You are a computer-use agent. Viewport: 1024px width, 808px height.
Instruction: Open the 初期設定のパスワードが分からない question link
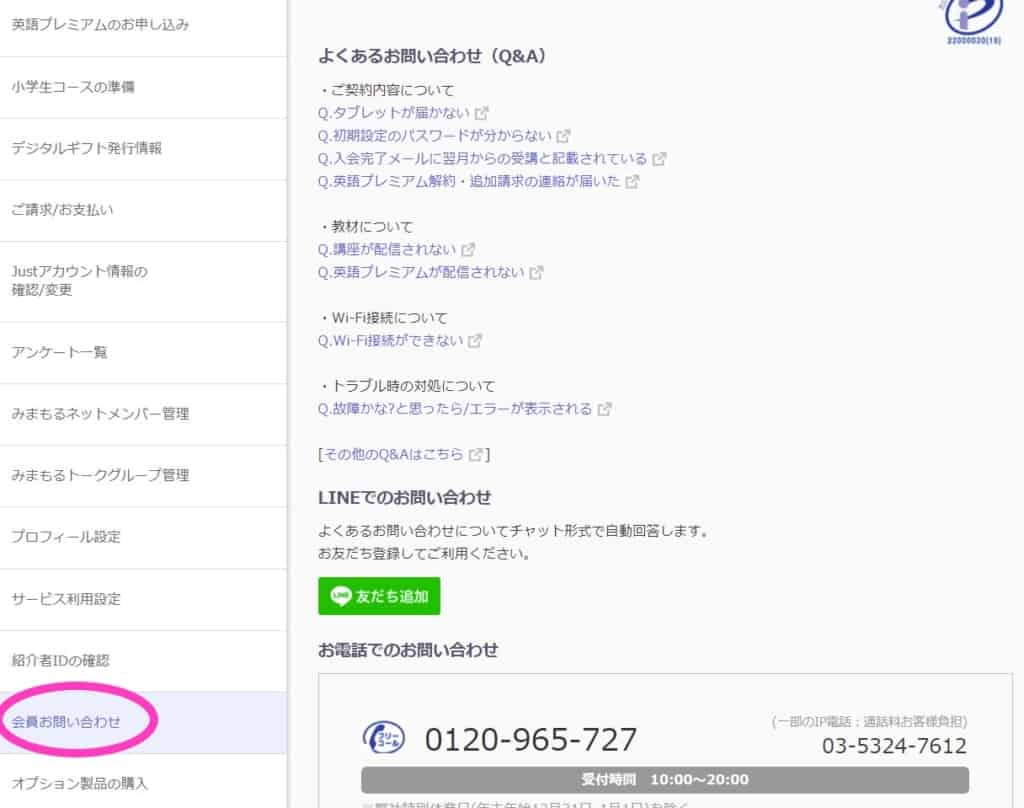[x=435, y=135]
